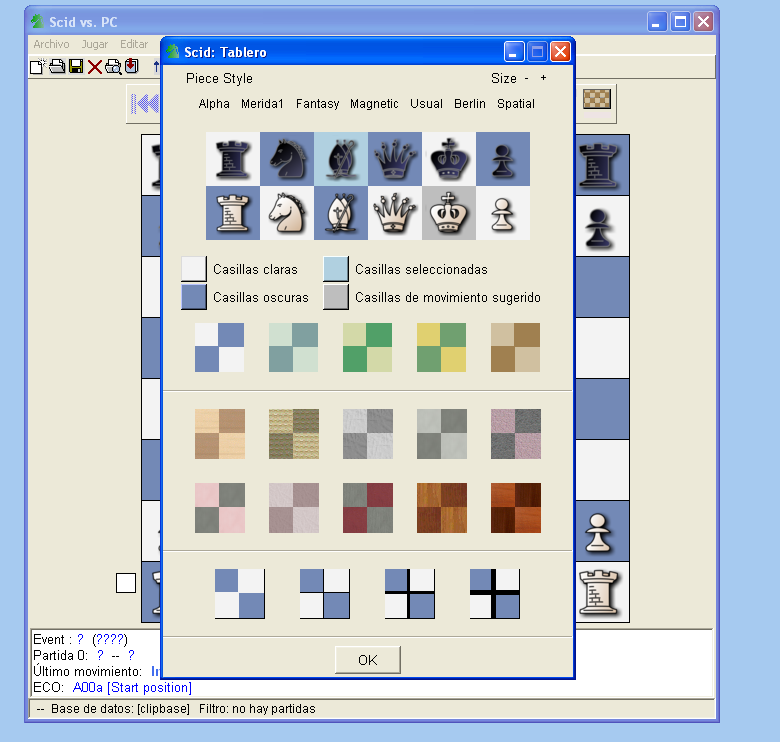Open the Archivo menu in Scid vs. PC
The width and height of the screenshot is (780, 742).
[x=51, y=44]
